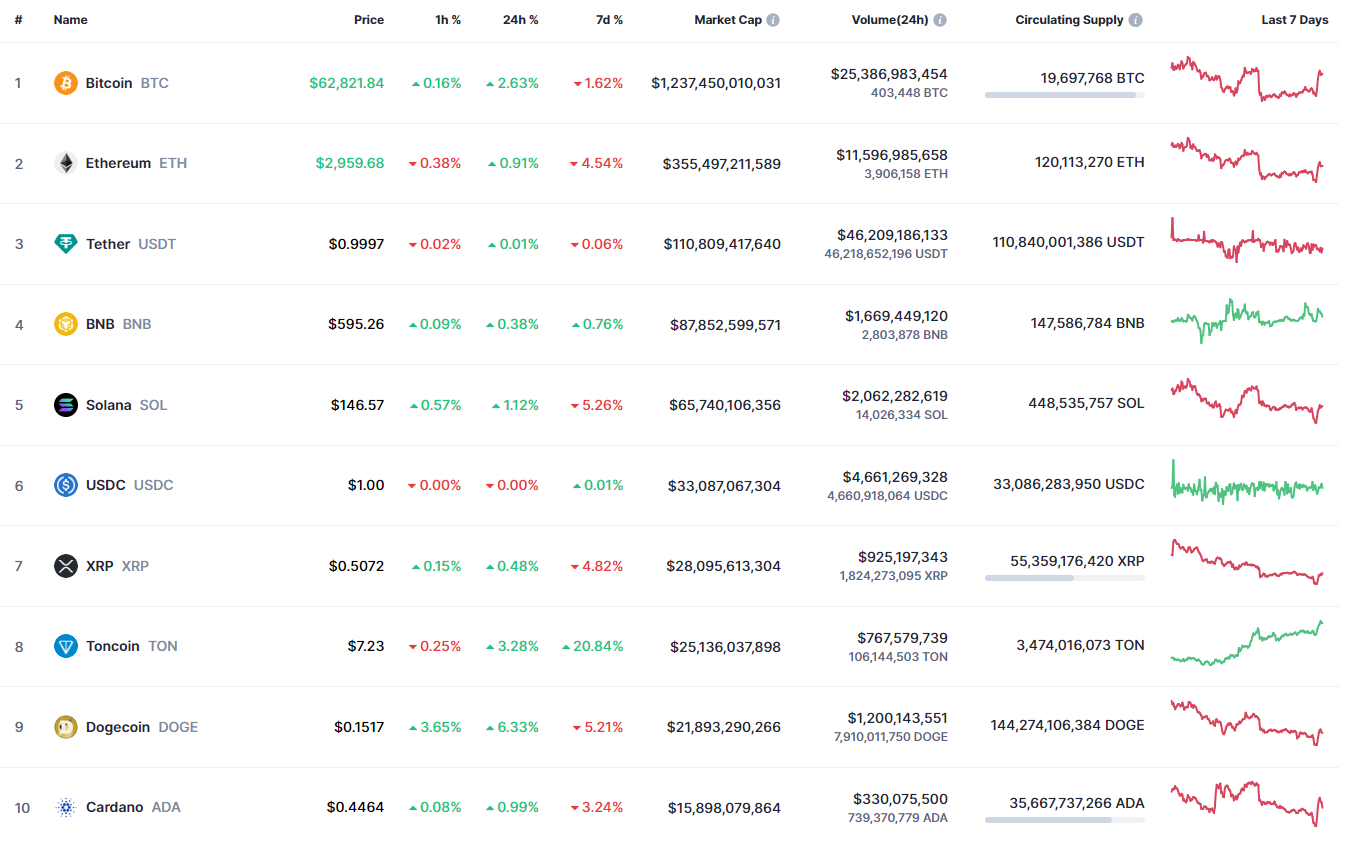
Task: Click the Bitcoin coin logo icon
Action: coord(65,83)
